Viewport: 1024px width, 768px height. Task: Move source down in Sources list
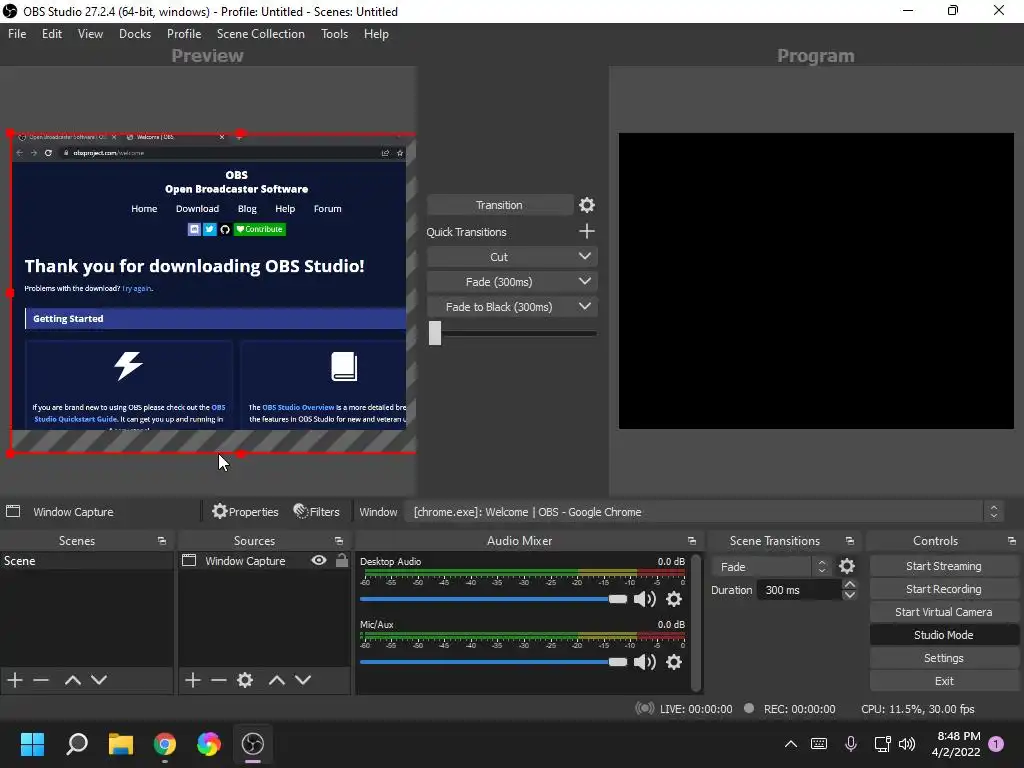click(x=303, y=680)
